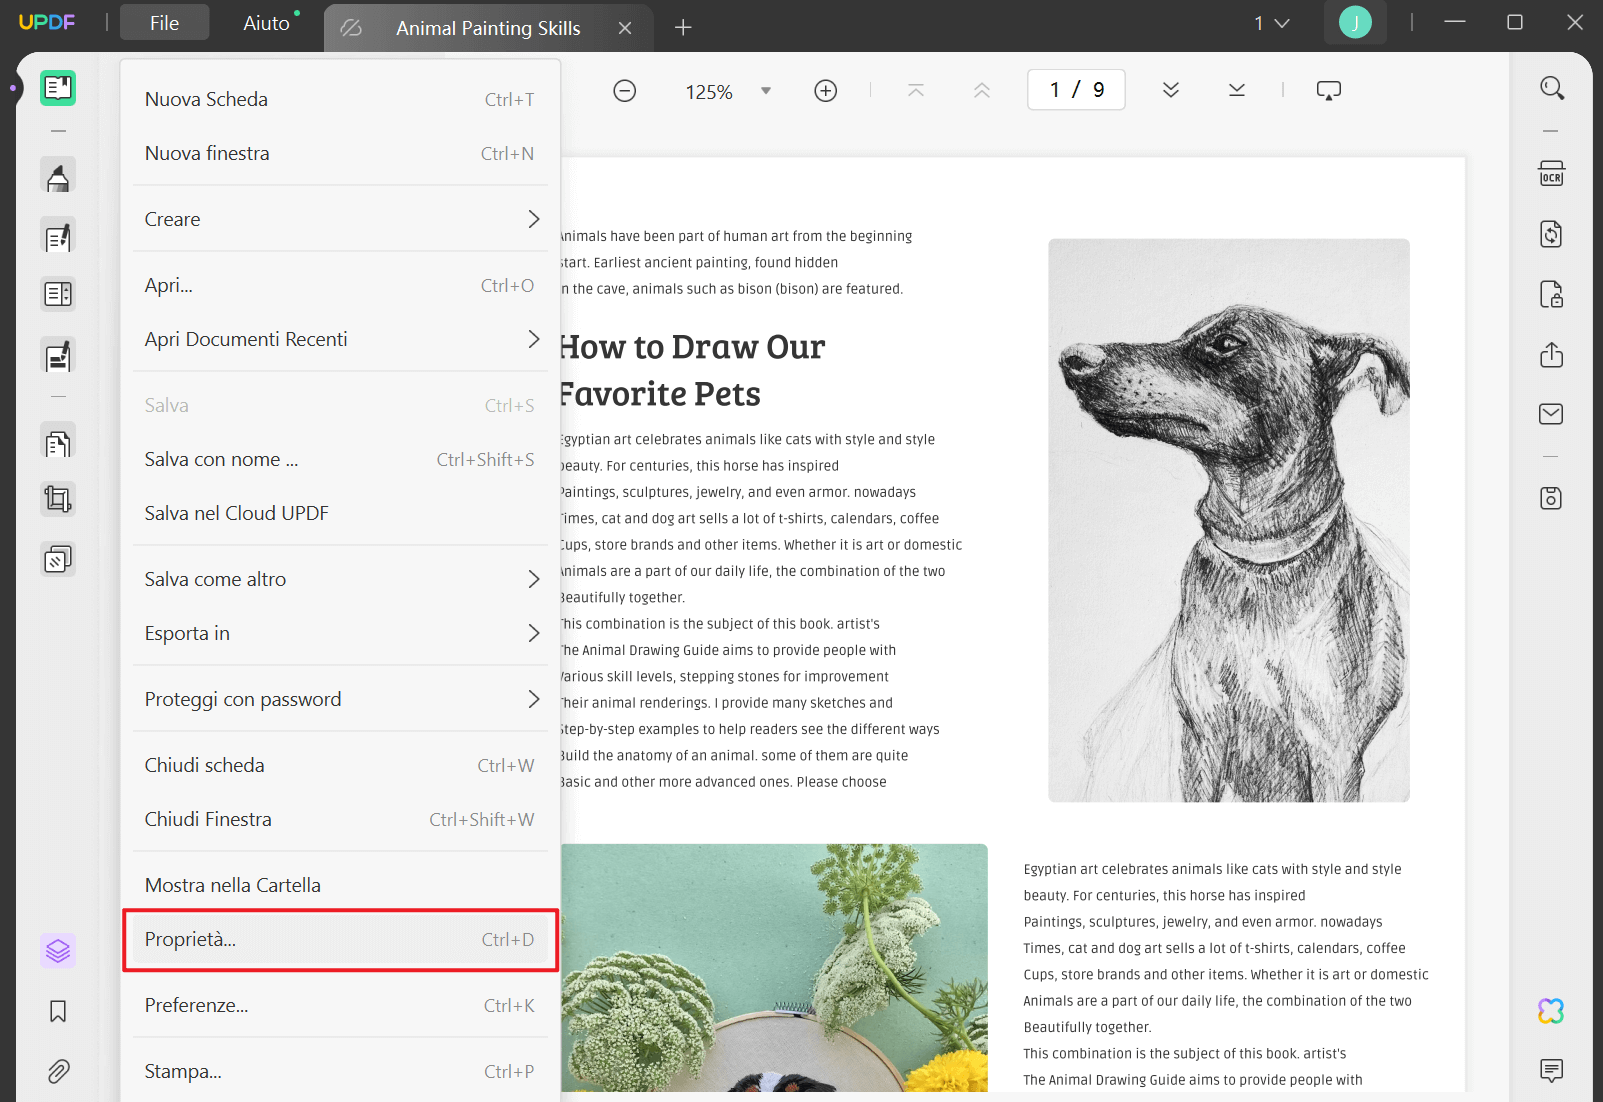The width and height of the screenshot is (1603, 1102).
Task: Choose Stampa... to print
Action: pos(340,1071)
